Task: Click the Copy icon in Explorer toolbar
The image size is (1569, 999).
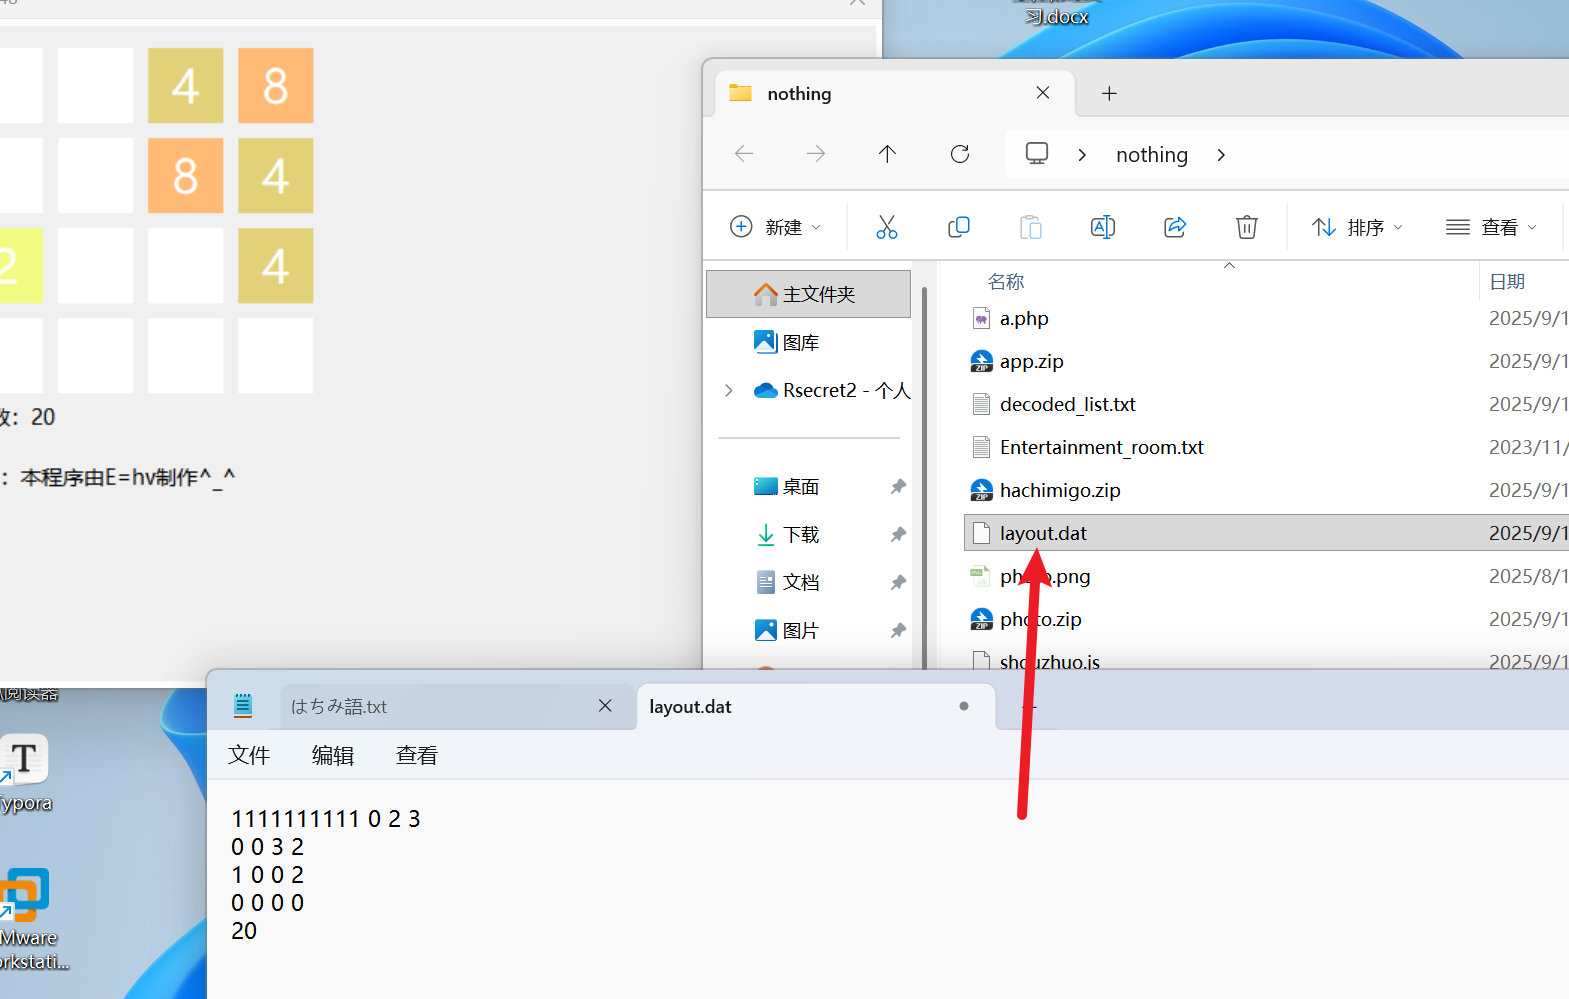Action: 958,227
